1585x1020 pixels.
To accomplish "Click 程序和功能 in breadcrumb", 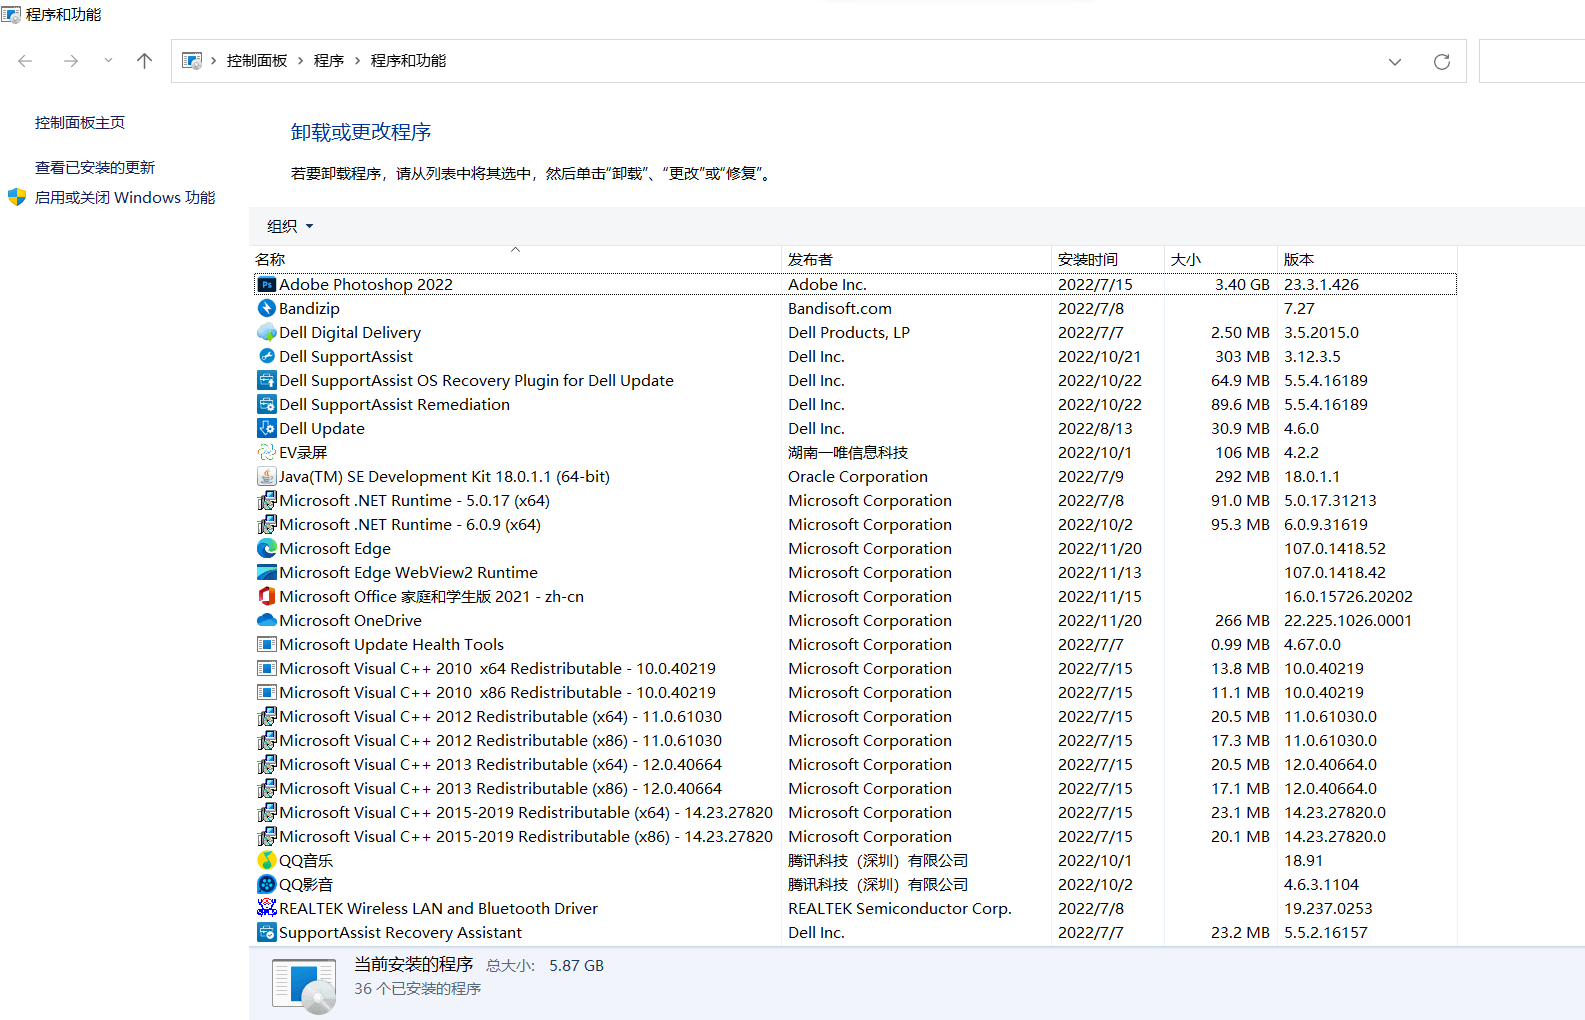I will pos(408,61).
